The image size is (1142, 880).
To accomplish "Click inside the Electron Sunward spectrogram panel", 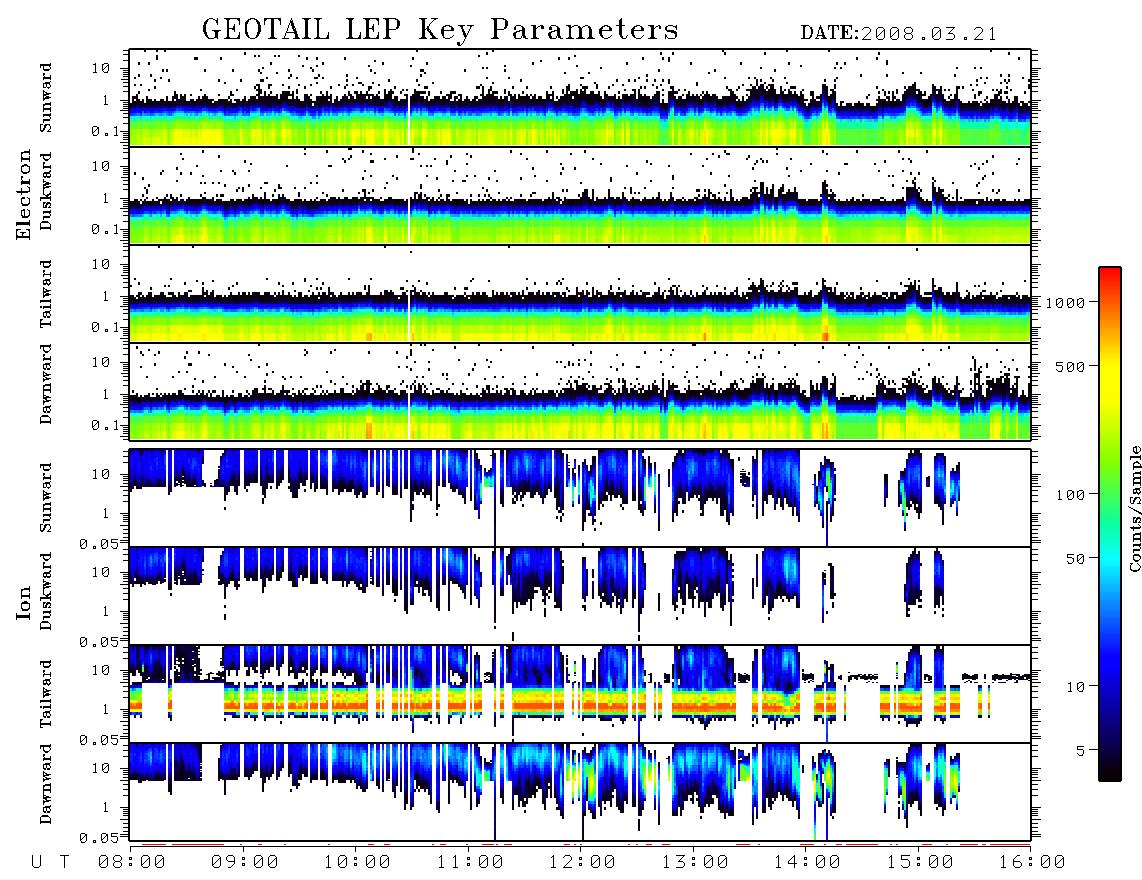I will (580, 98).
